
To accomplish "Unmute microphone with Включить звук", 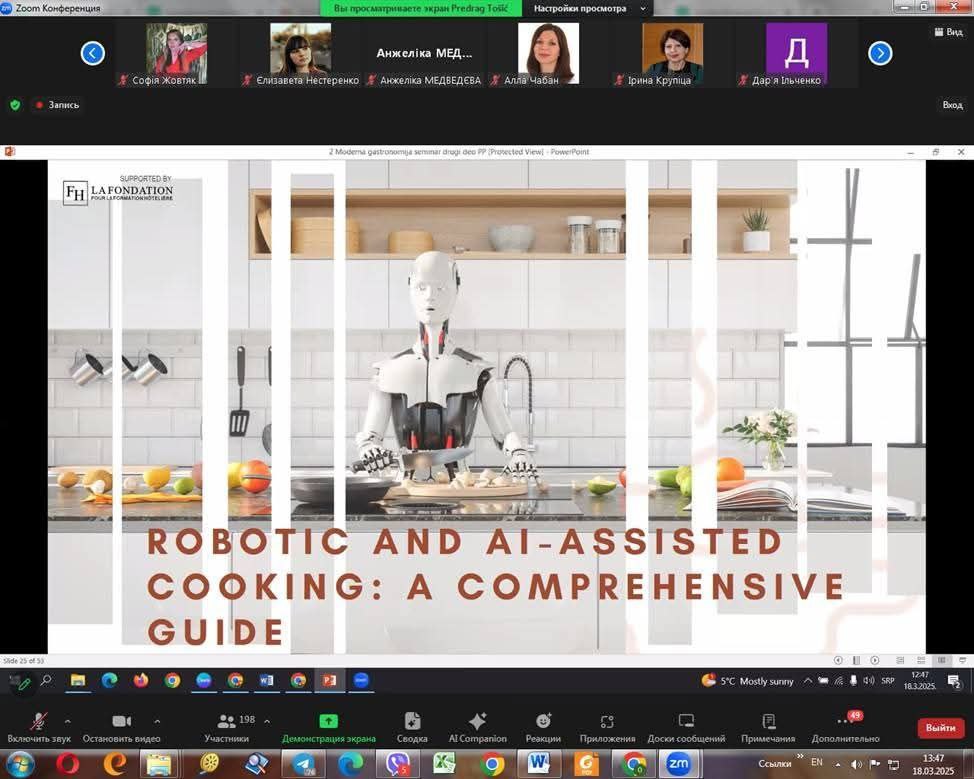I will coord(38,726).
